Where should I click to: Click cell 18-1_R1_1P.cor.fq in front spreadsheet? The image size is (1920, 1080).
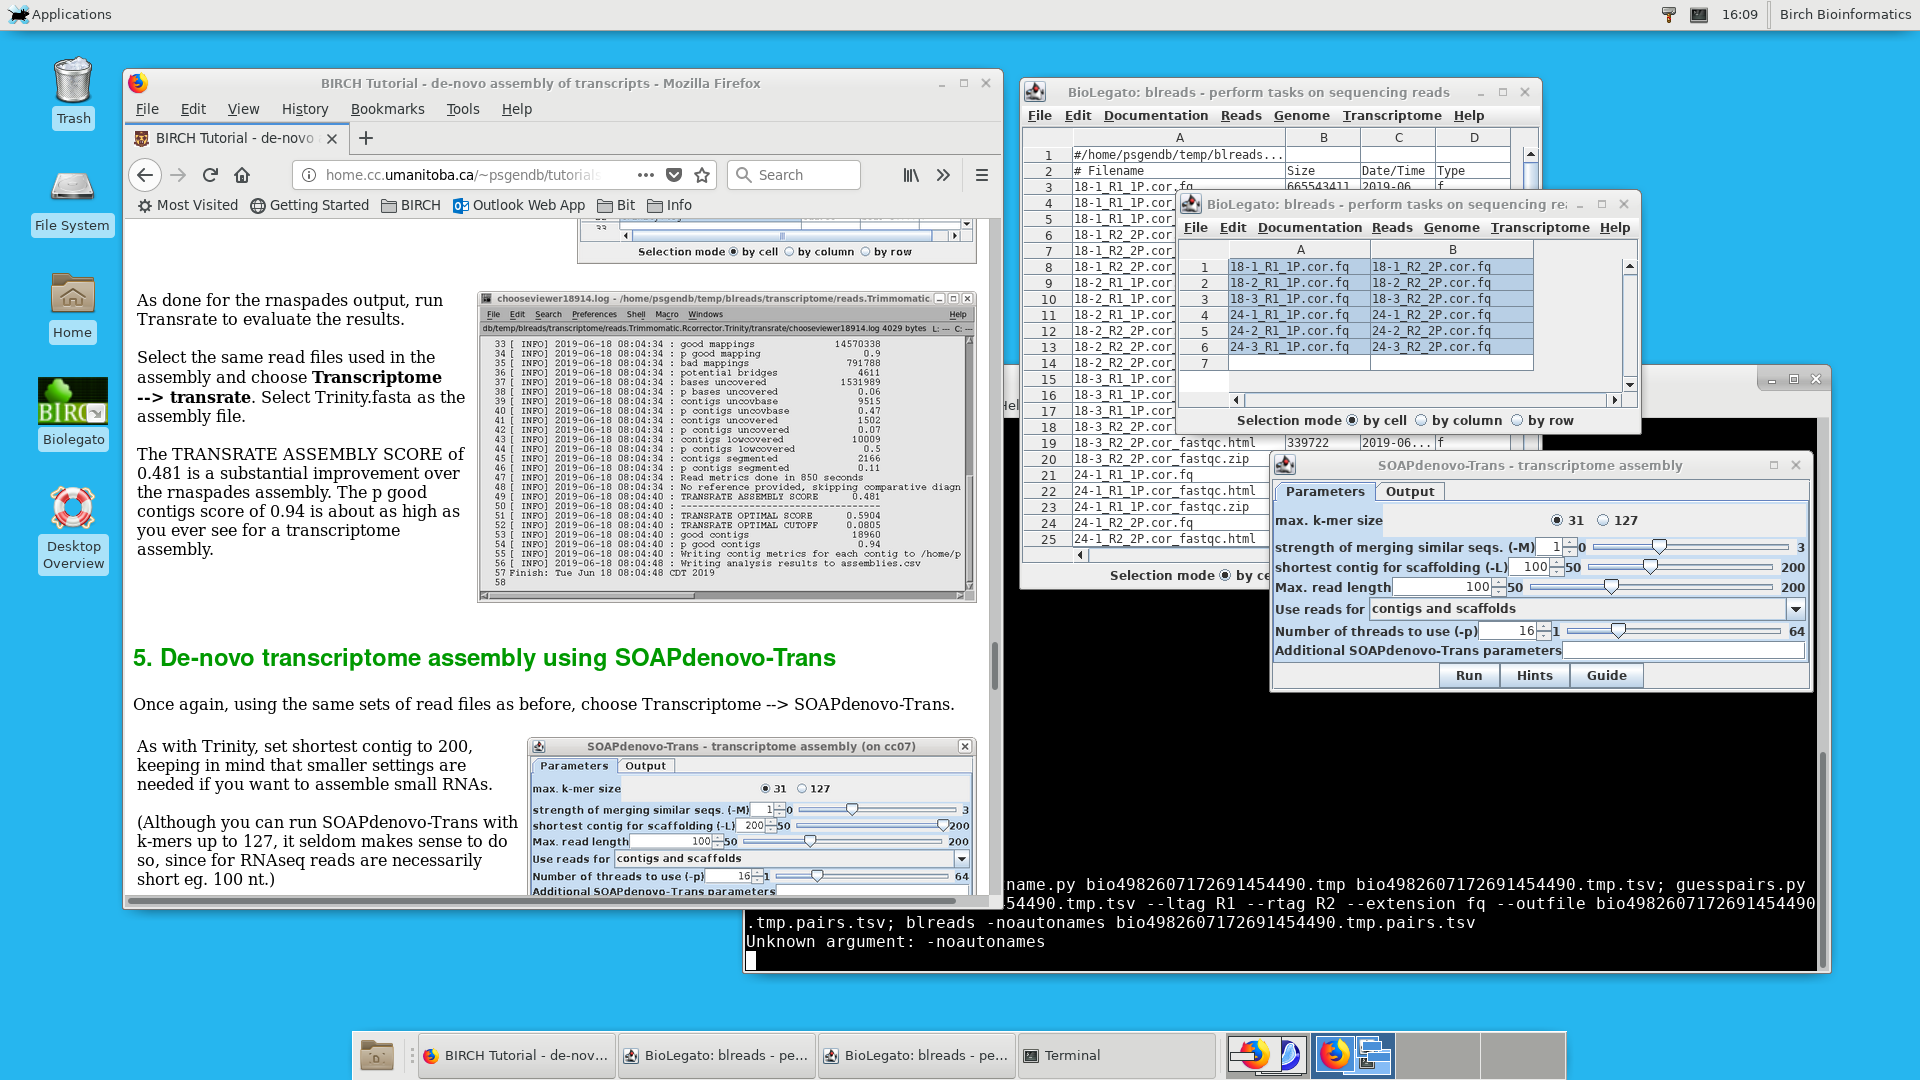pyautogui.click(x=1299, y=267)
